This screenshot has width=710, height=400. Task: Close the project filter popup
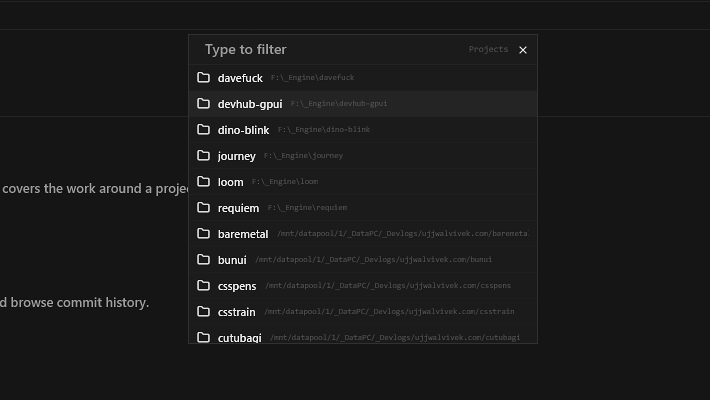pyautogui.click(x=523, y=50)
